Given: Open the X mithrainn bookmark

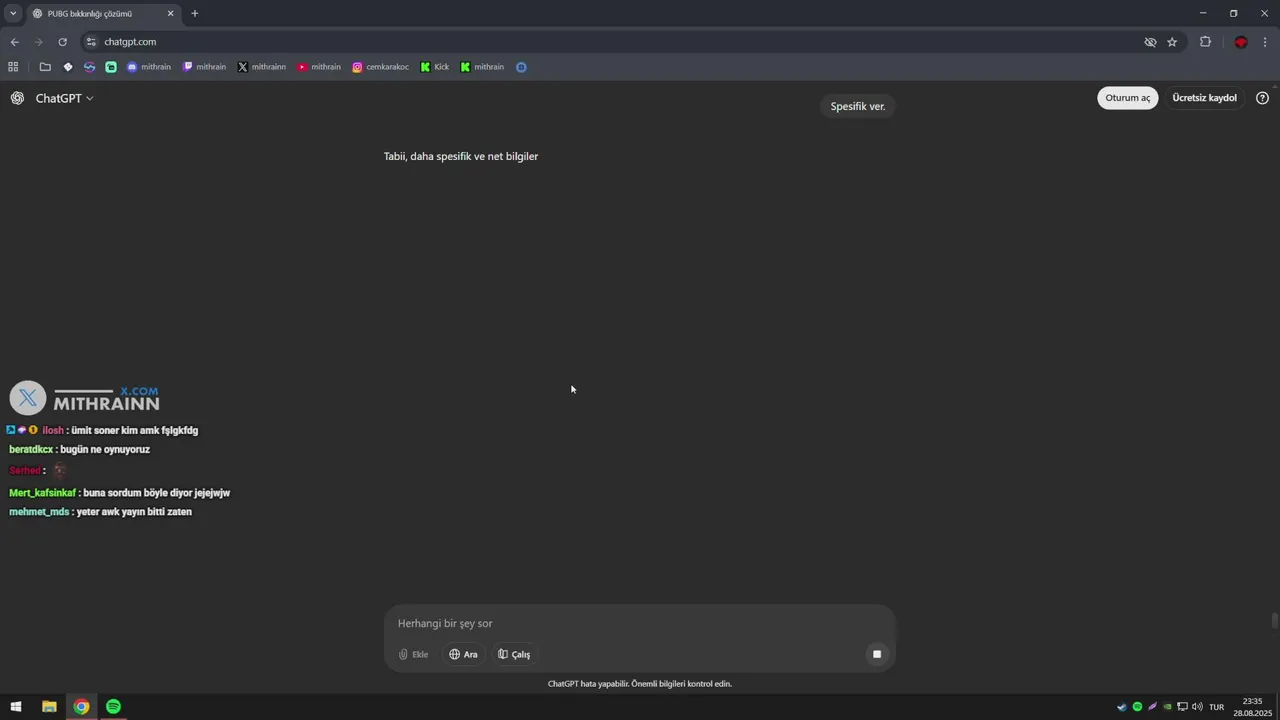Looking at the screenshot, I should (x=261, y=67).
